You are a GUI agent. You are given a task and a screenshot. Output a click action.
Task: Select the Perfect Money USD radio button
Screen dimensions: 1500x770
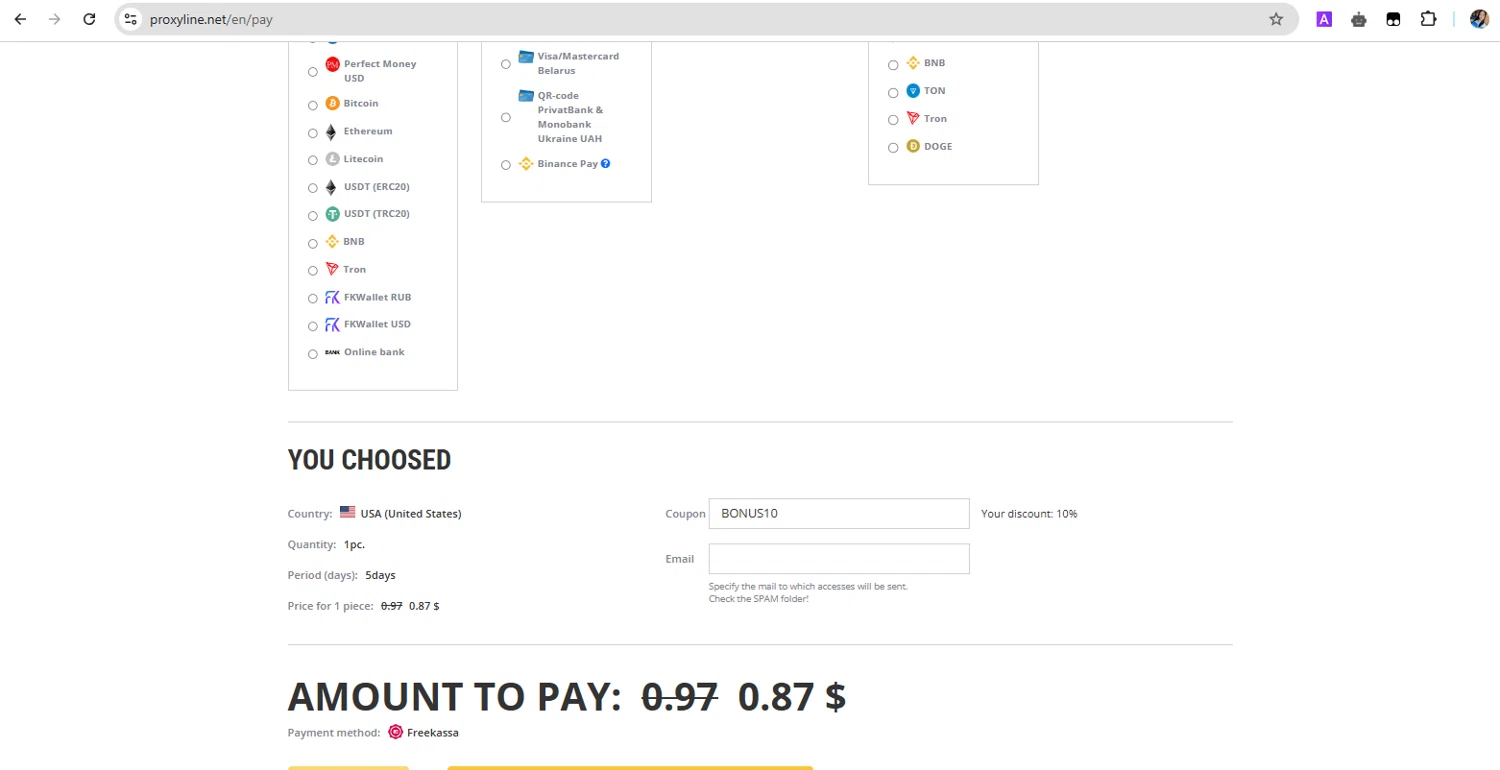(313, 72)
